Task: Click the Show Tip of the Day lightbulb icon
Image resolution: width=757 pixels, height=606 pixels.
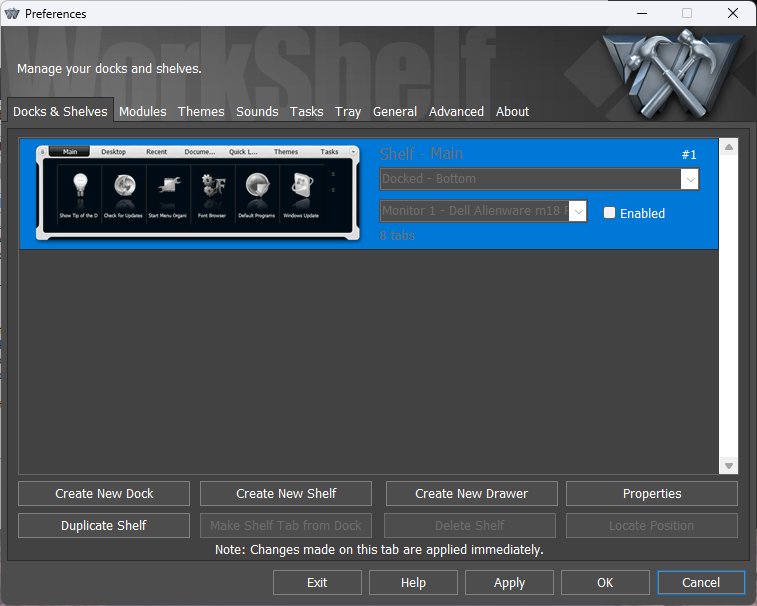Action: (78, 186)
